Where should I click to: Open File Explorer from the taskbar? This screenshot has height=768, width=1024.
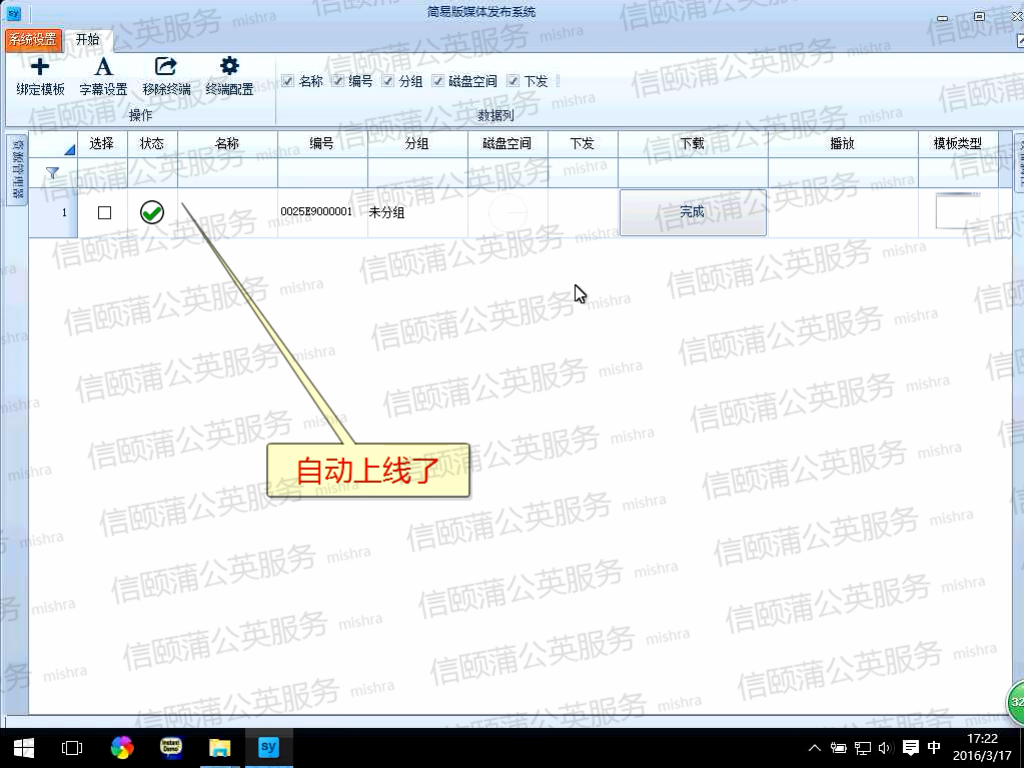tap(220, 747)
